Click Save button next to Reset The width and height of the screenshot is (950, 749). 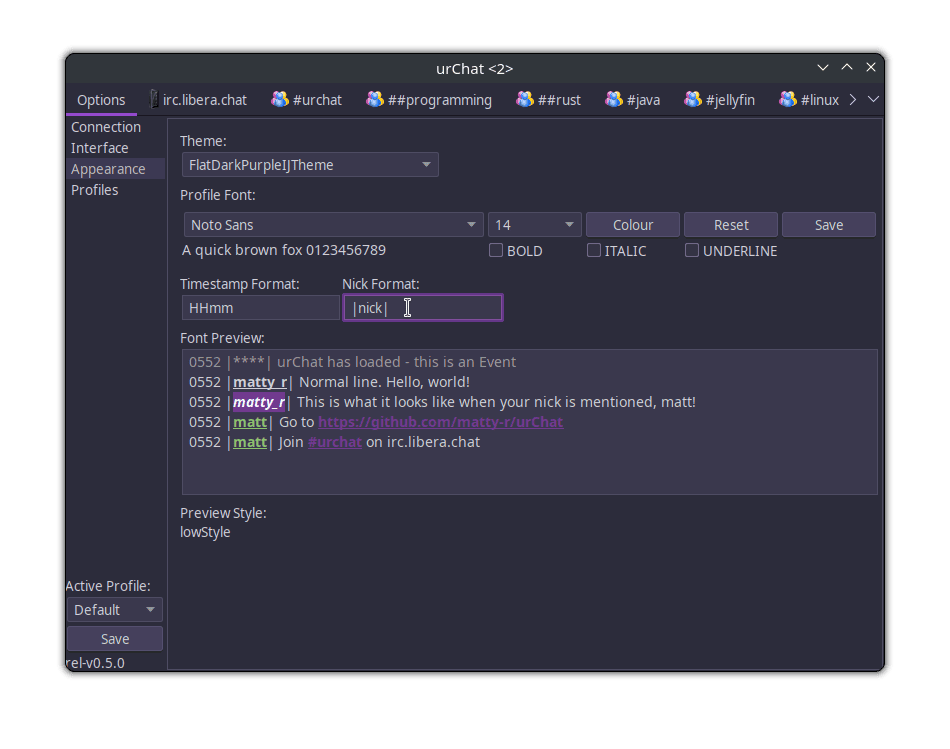[829, 225]
